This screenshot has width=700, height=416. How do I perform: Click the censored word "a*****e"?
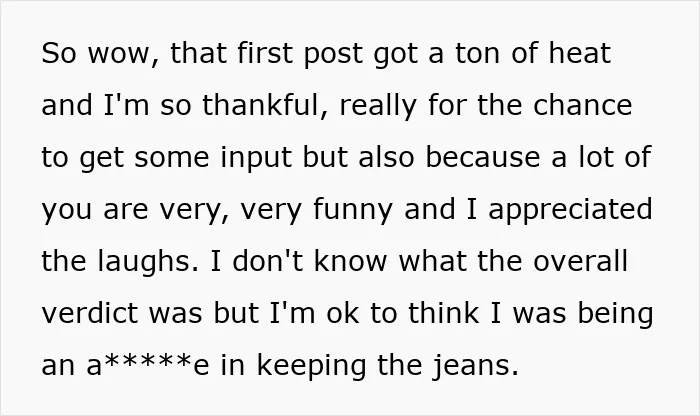point(148,364)
